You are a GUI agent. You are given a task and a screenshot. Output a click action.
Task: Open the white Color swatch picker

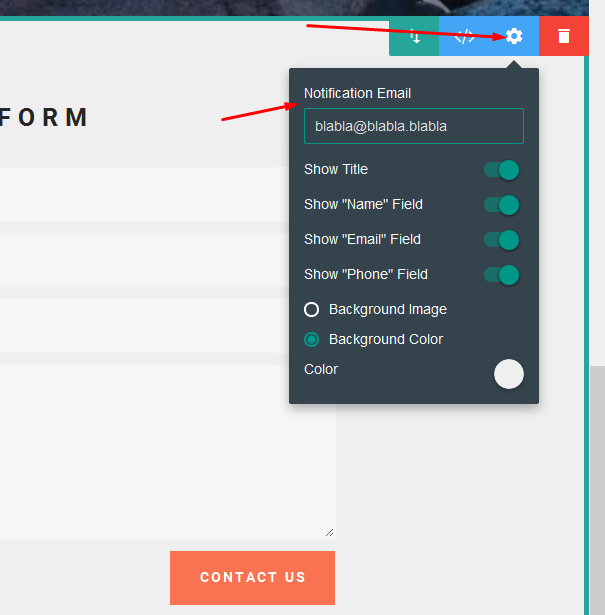coord(509,374)
